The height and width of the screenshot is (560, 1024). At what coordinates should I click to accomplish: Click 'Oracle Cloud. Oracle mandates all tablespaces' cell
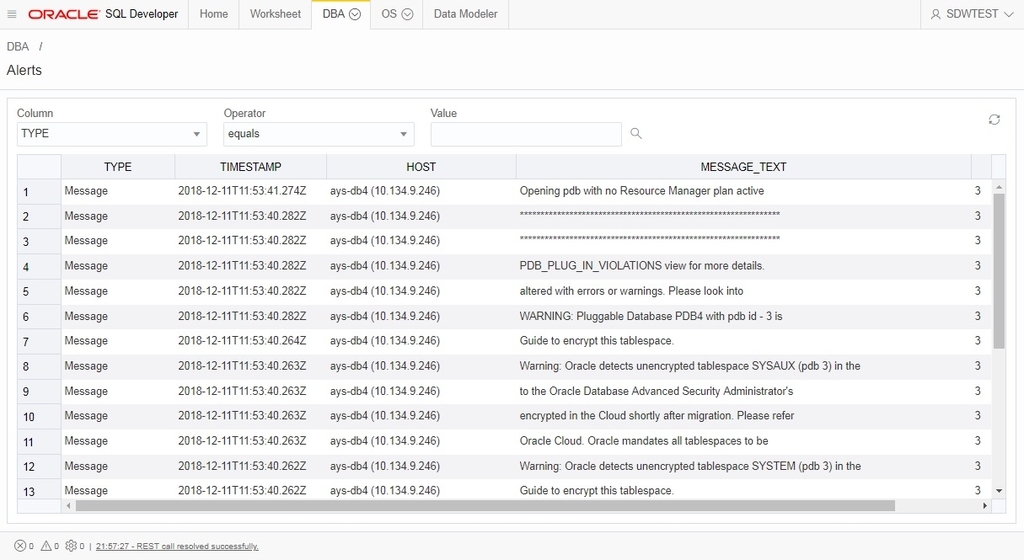coord(743,441)
